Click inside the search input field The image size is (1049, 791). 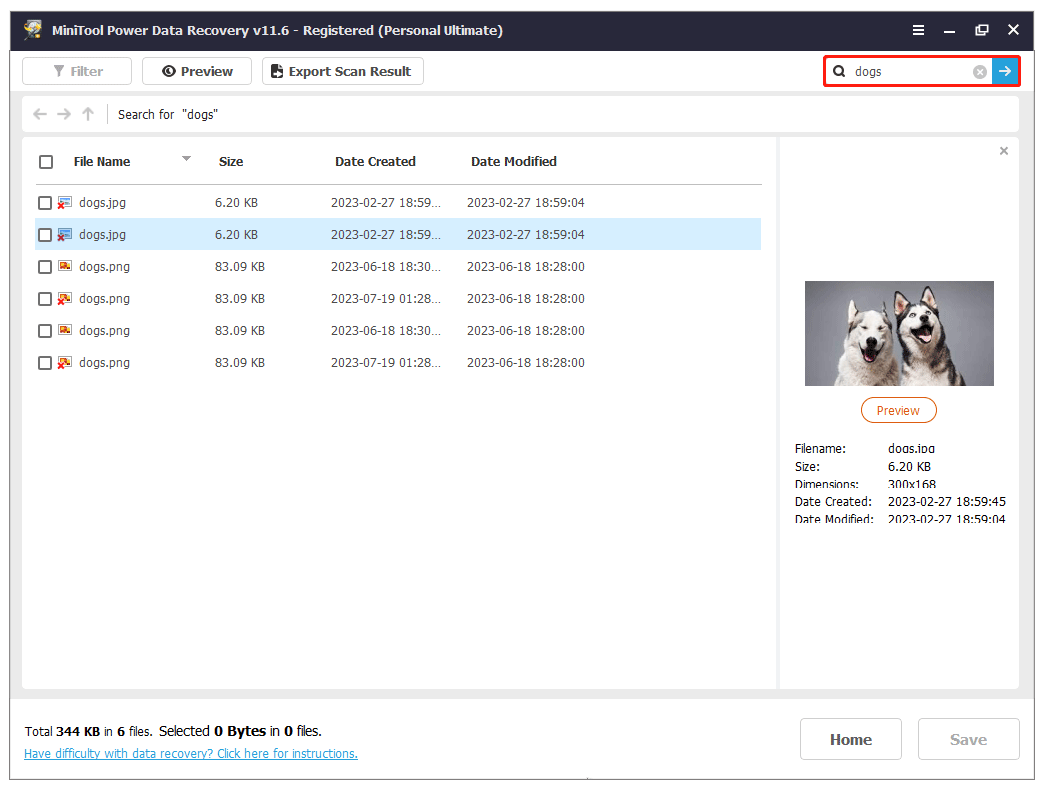click(900, 71)
